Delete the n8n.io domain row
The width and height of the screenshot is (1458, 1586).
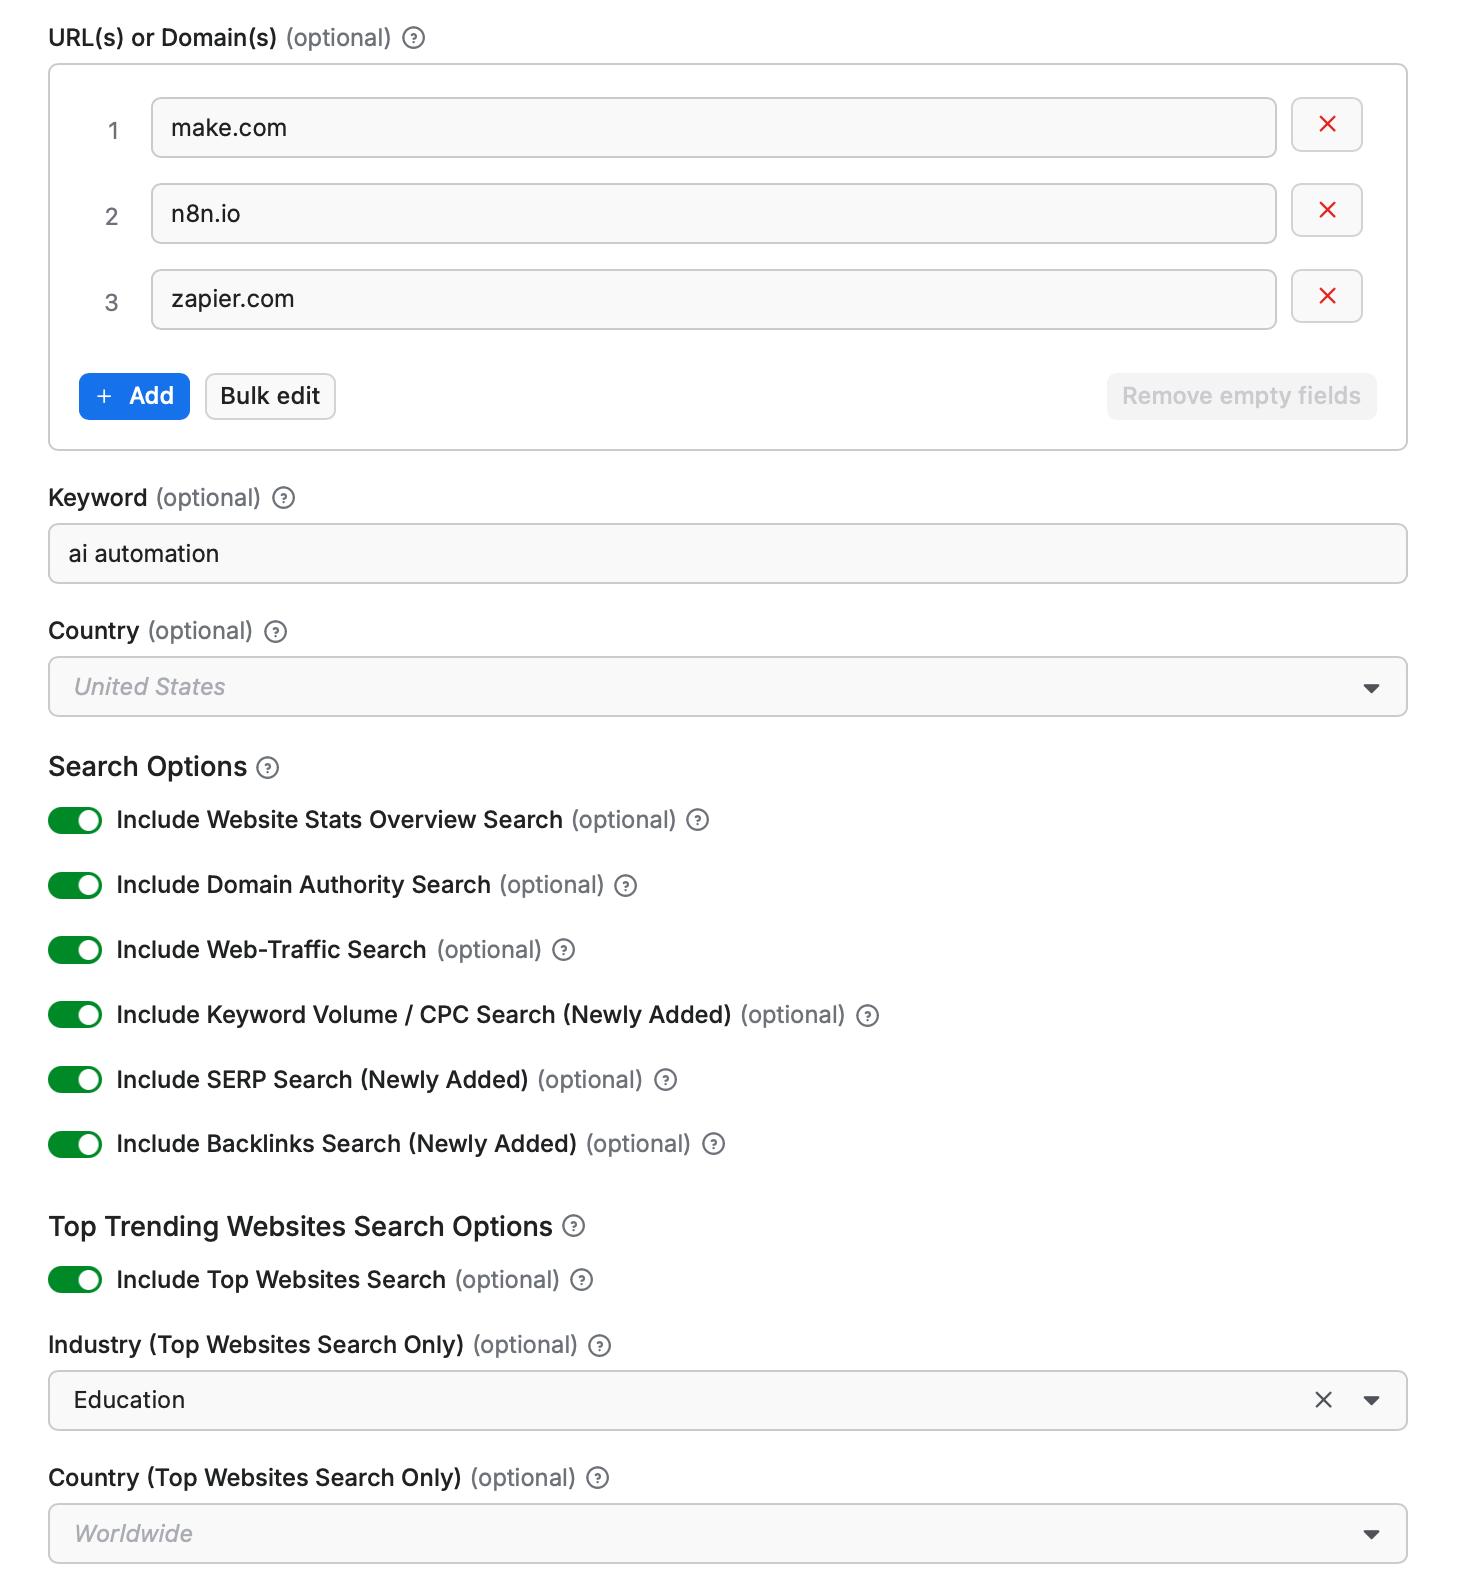click(x=1326, y=210)
